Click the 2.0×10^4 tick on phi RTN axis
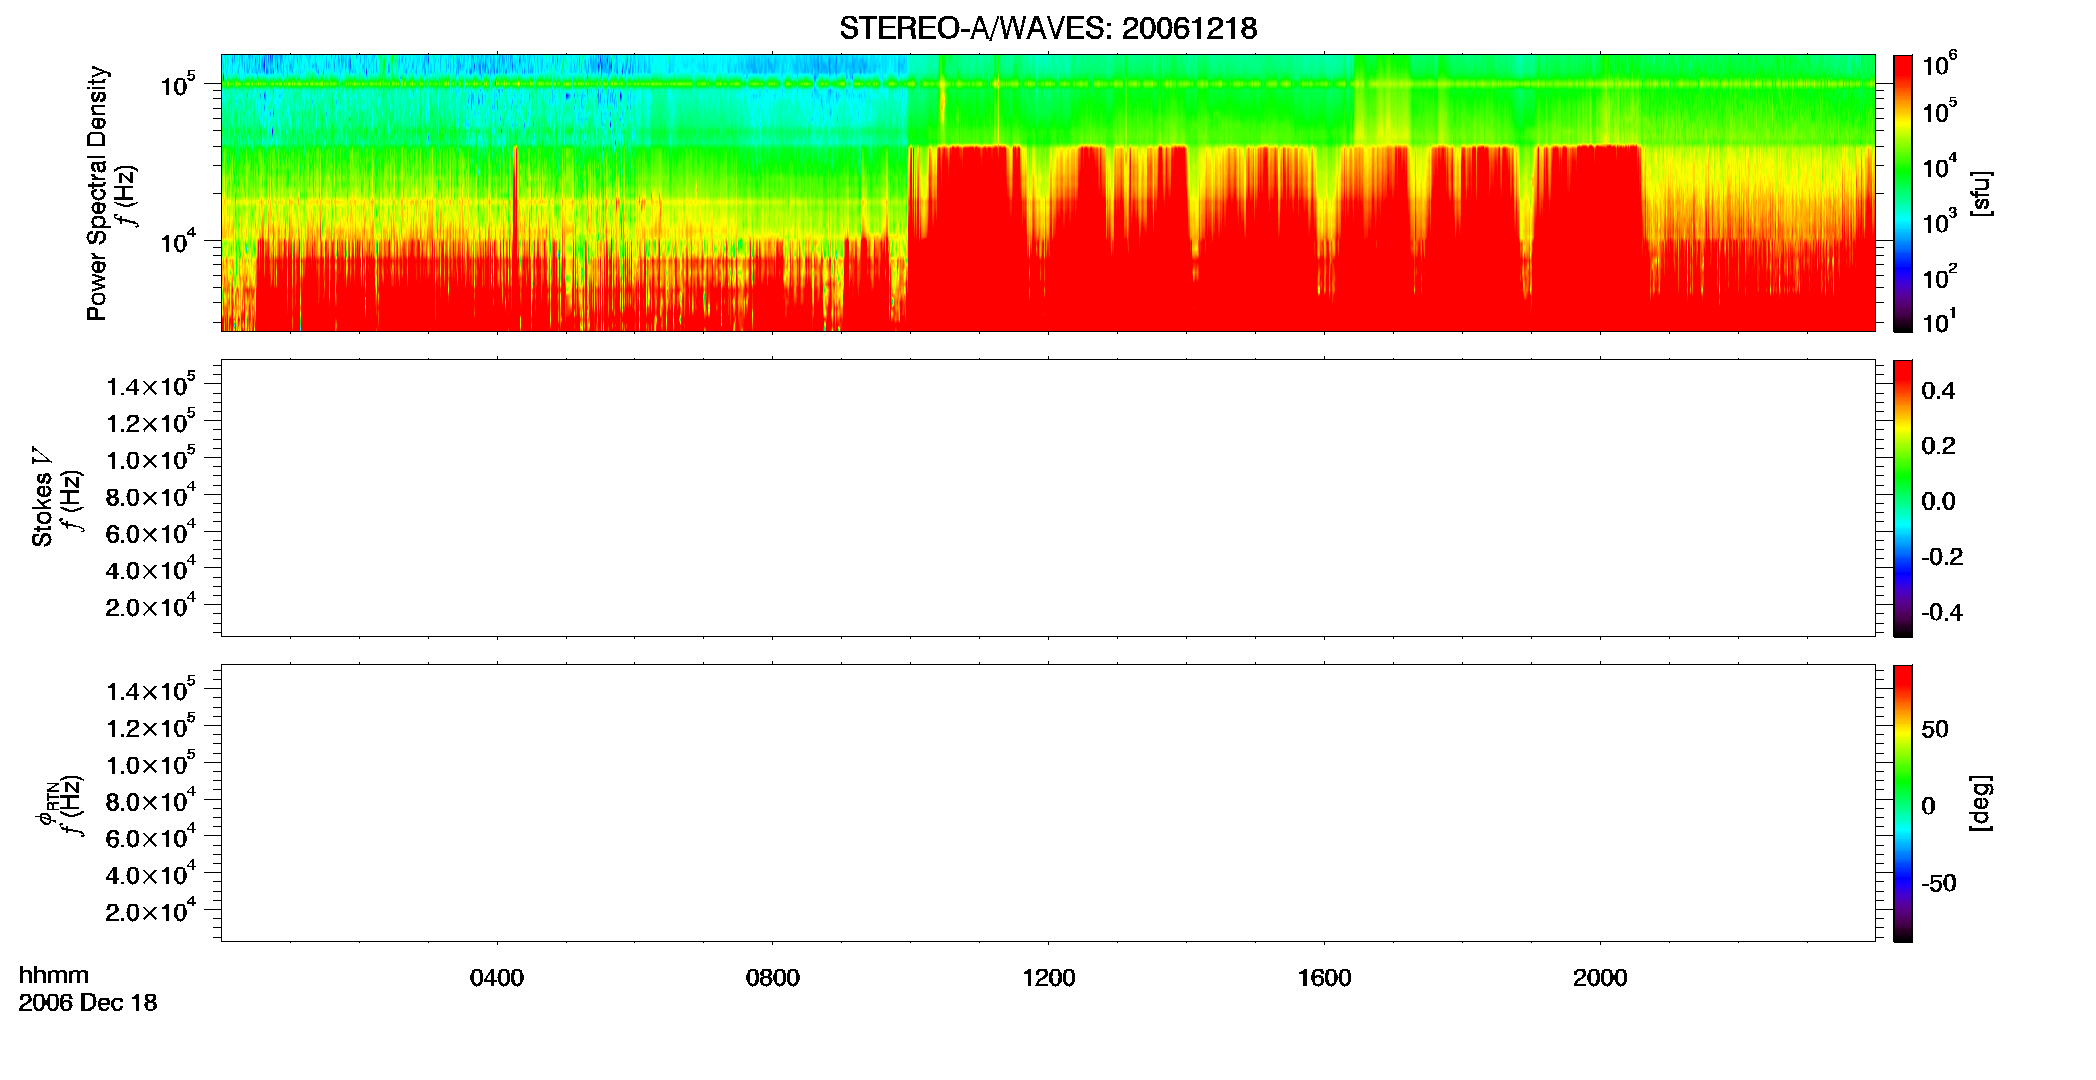 [x=150, y=911]
